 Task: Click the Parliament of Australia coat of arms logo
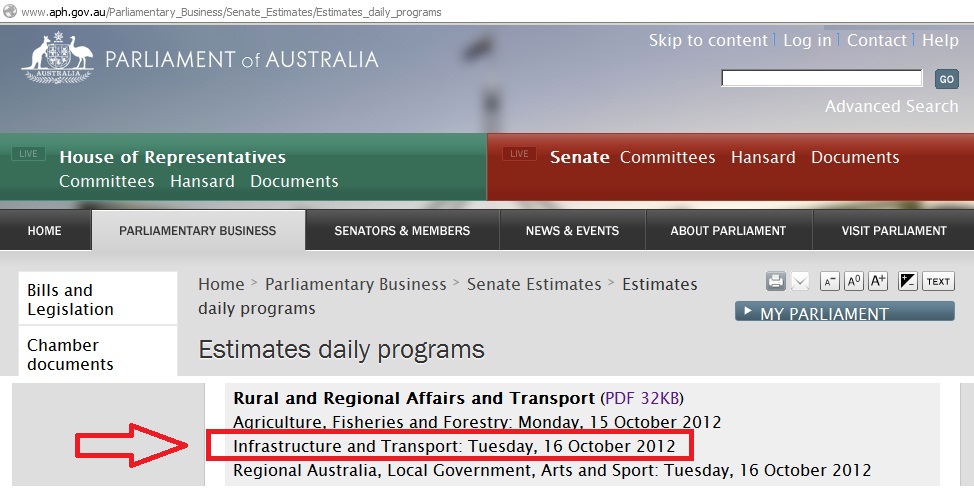point(57,57)
